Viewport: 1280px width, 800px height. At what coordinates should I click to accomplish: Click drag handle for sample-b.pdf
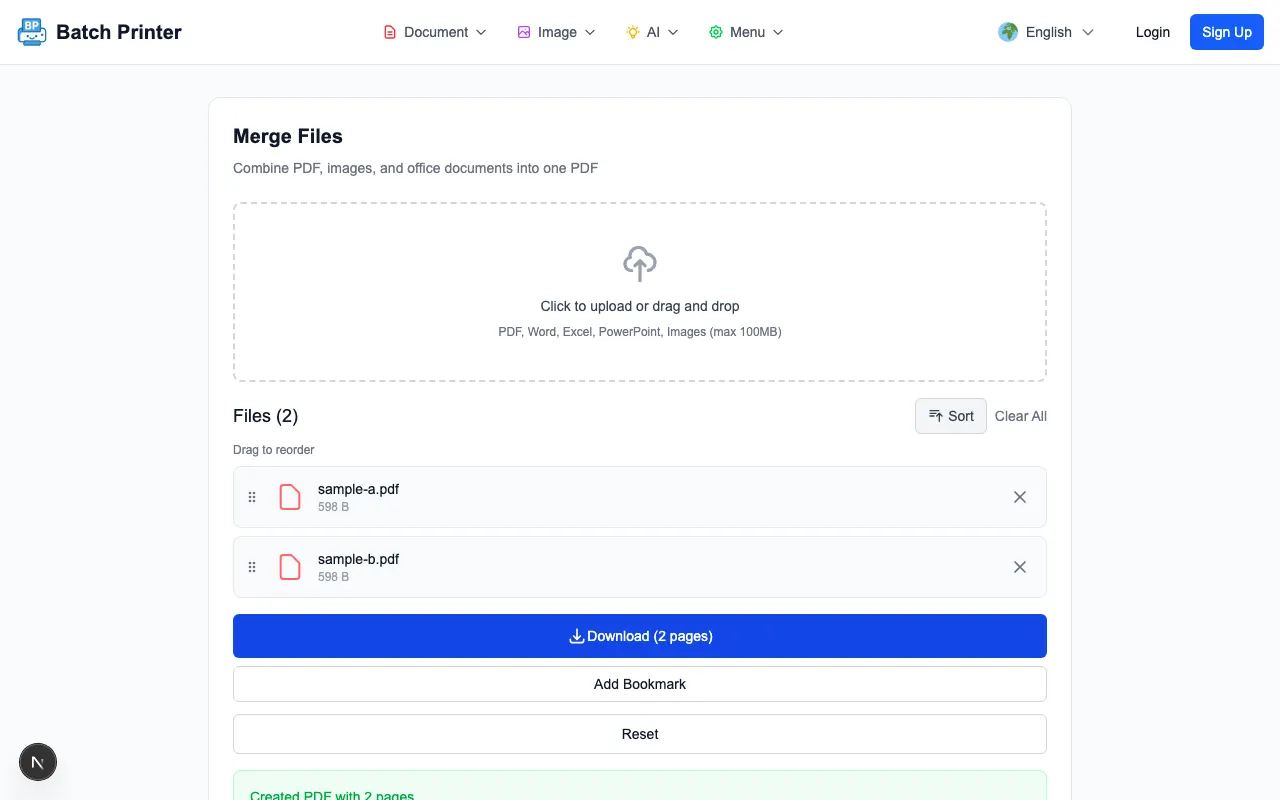pyautogui.click(x=252, y=567)
